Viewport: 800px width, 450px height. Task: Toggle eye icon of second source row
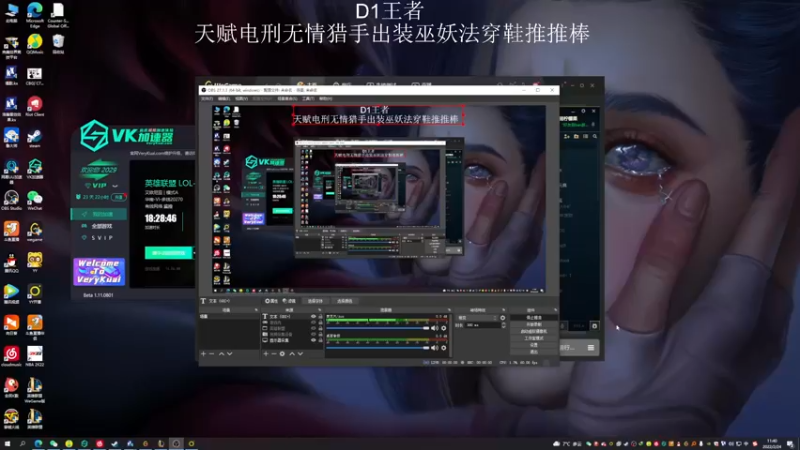pos(313,322)
